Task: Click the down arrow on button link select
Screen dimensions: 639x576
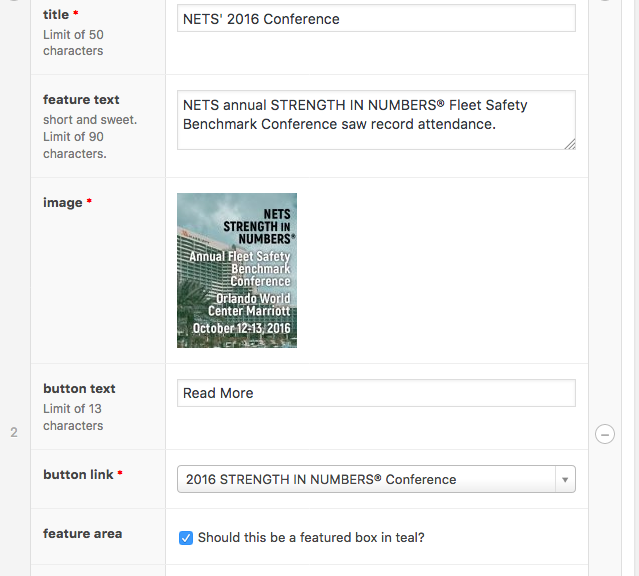Action: 565,480
